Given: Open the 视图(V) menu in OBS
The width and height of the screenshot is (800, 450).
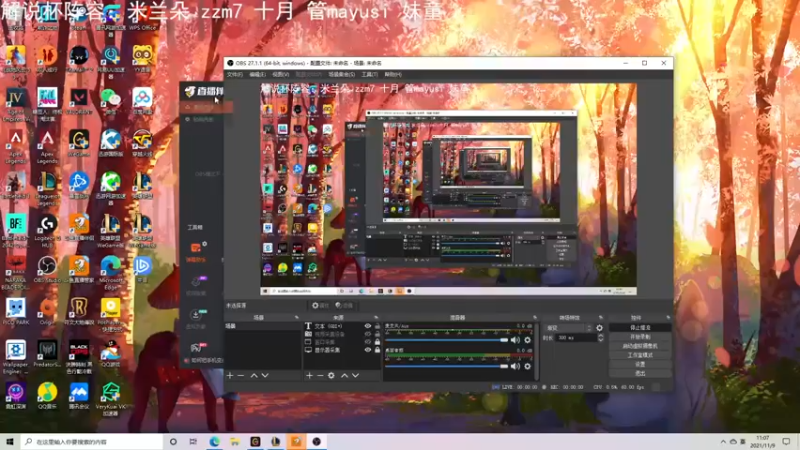Looking at the screenshot, I should point(280,74).
